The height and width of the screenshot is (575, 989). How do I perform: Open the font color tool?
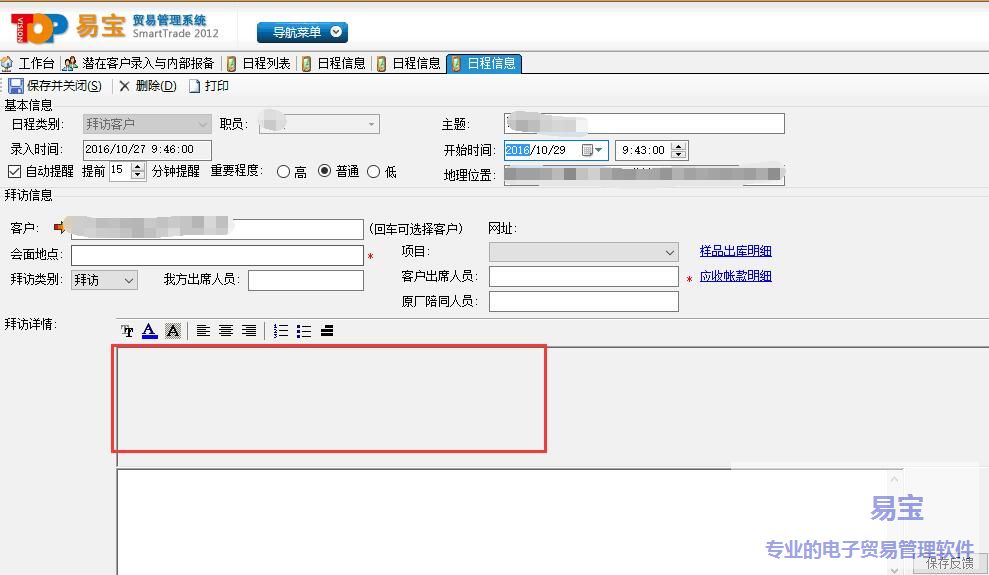click(149, 331)
